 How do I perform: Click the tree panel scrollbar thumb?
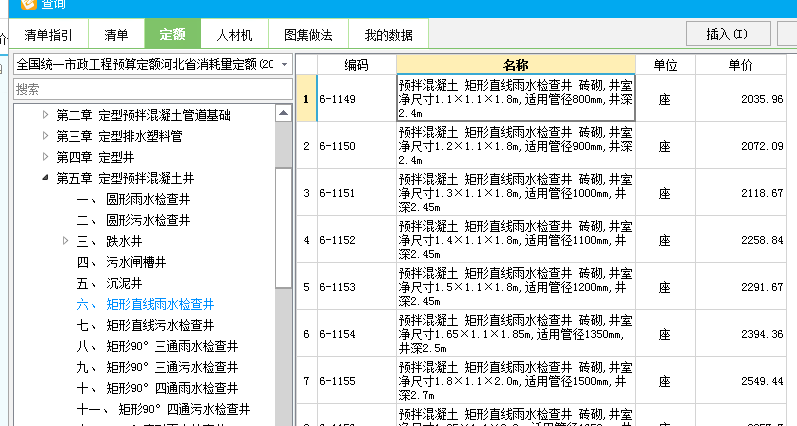click(x=284, y=227)
